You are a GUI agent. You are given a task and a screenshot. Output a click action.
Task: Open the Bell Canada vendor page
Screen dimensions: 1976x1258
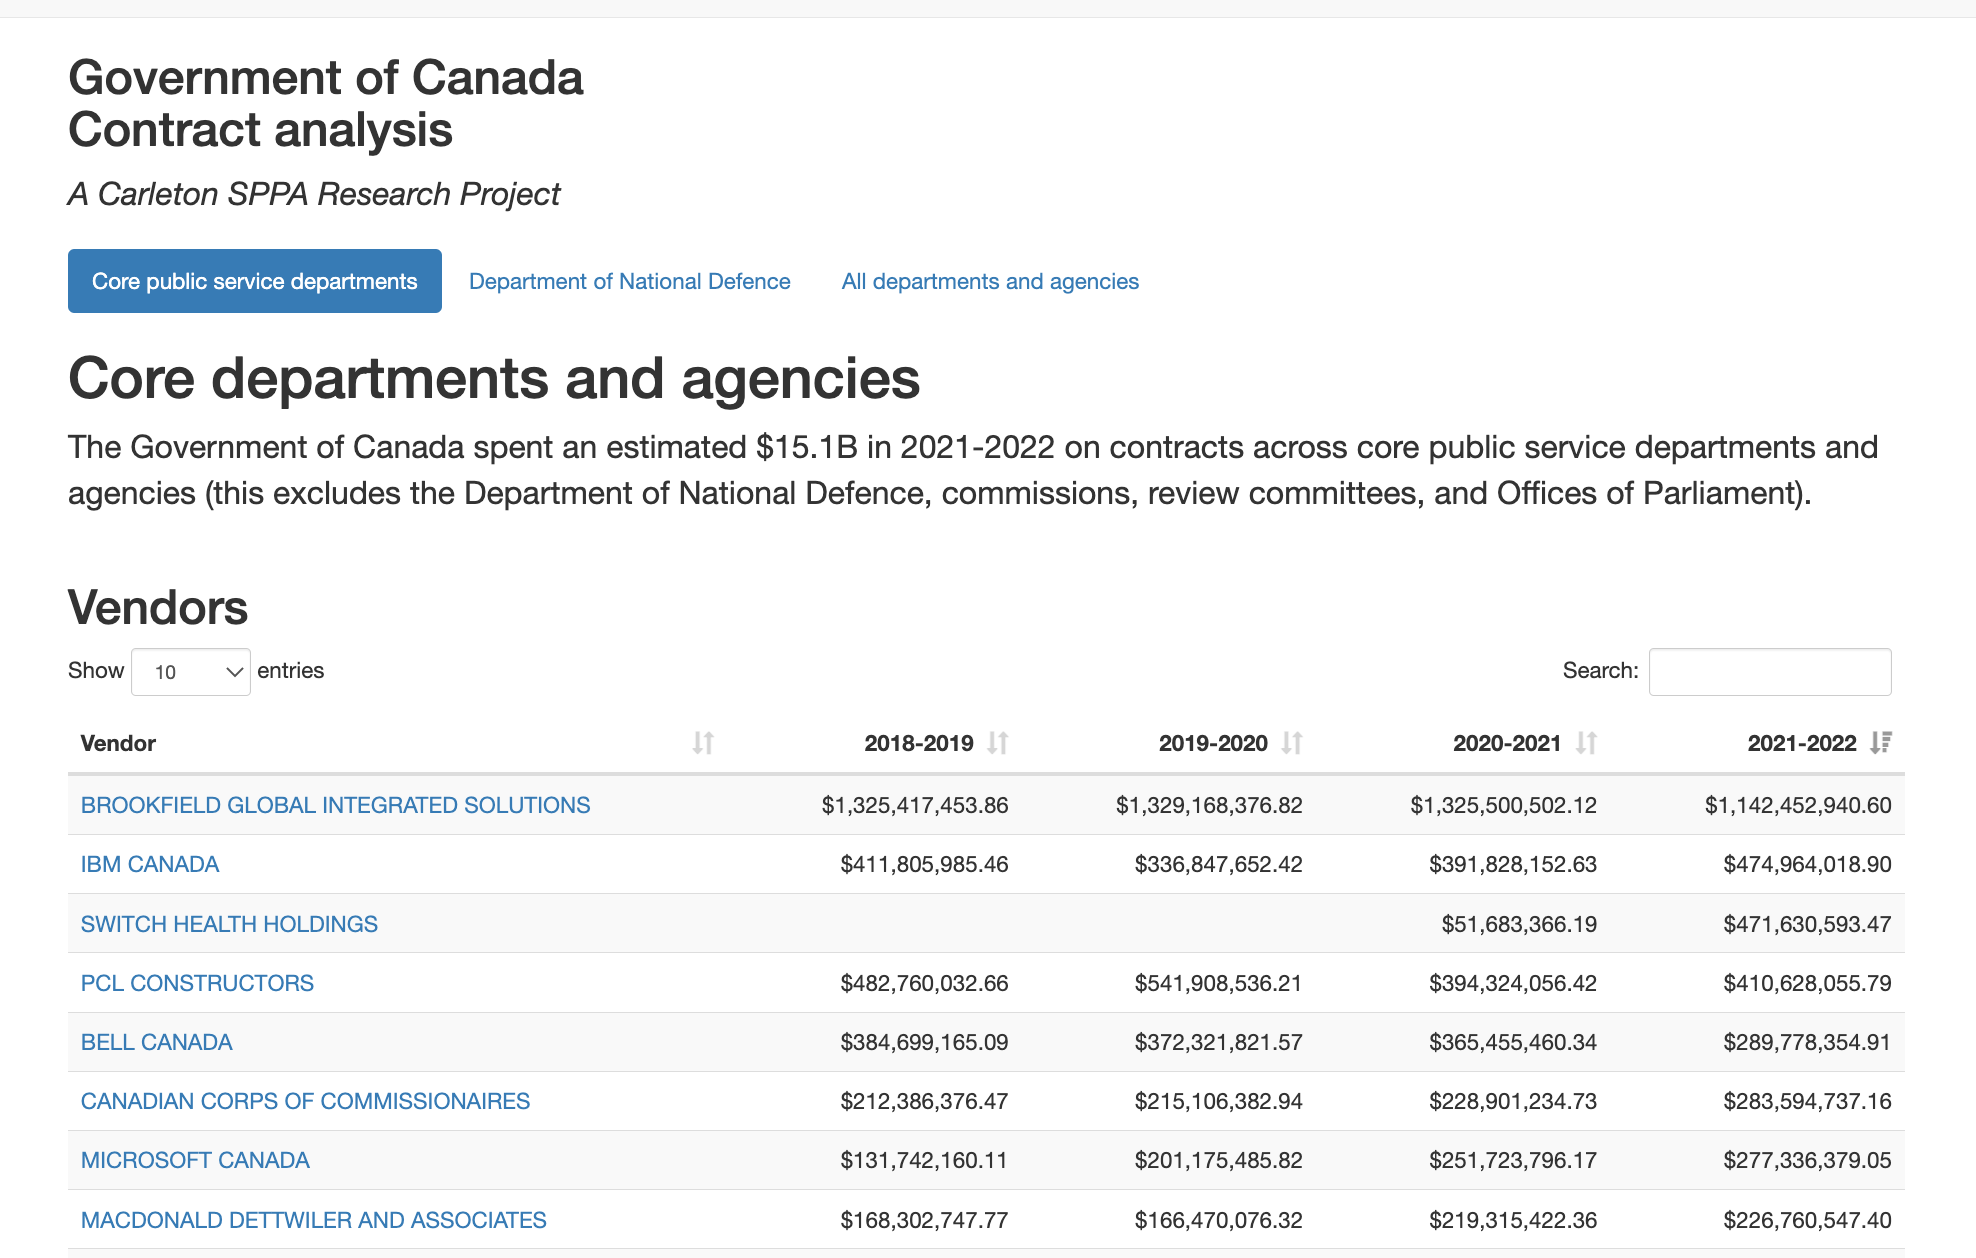click(x=156, y=1042)
